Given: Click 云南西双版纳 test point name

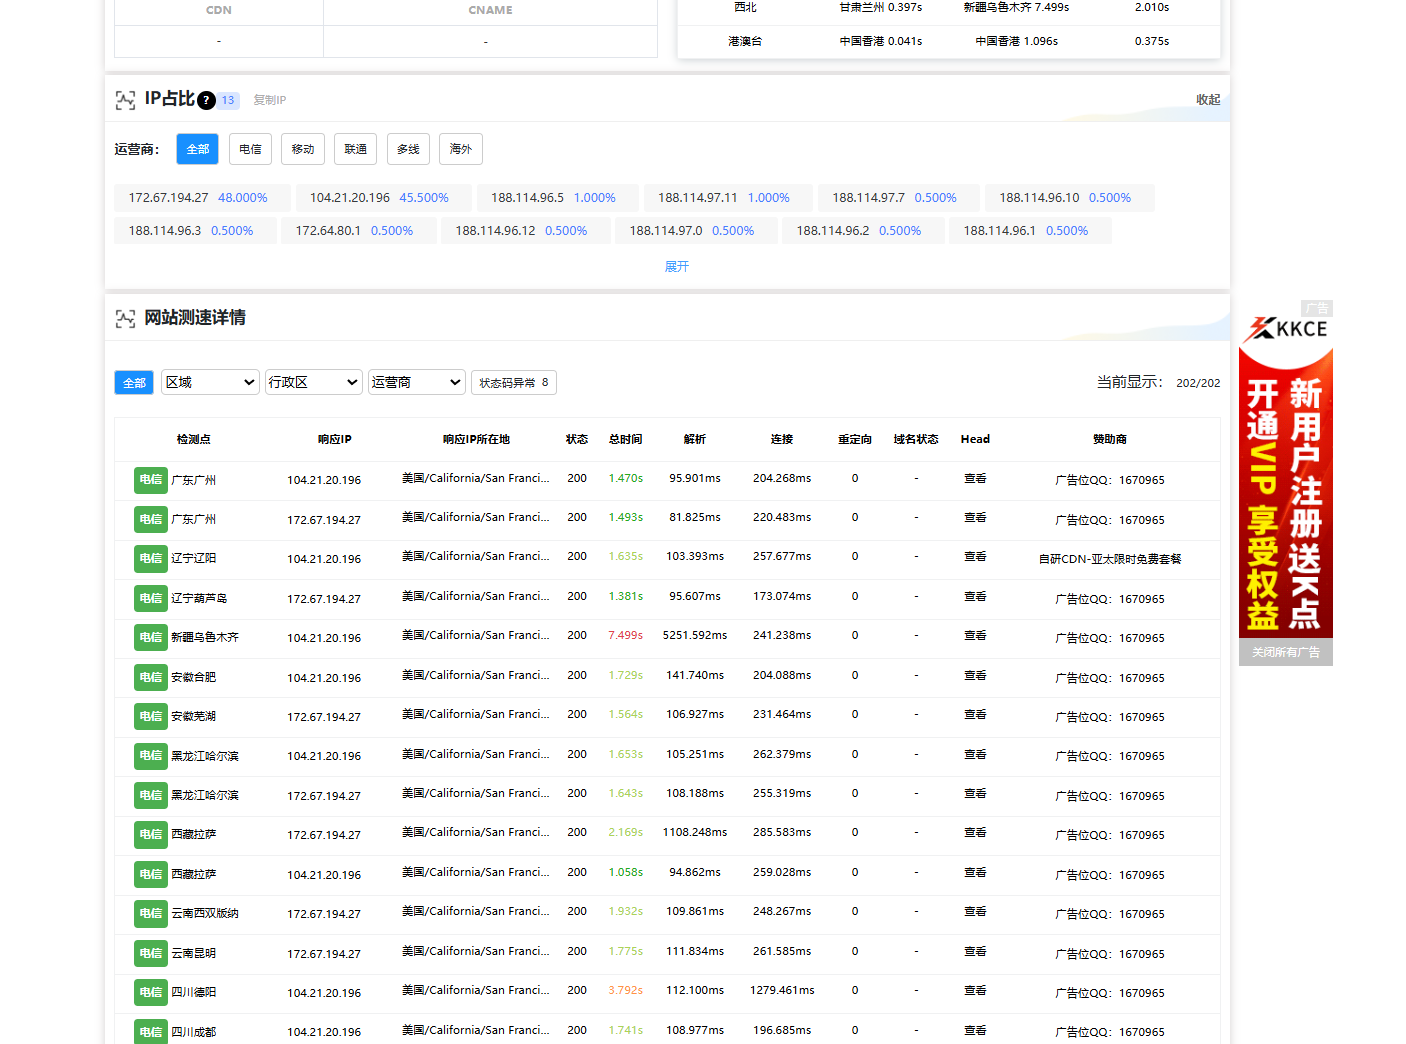Looking at the screenshot, I should (205, 914).
